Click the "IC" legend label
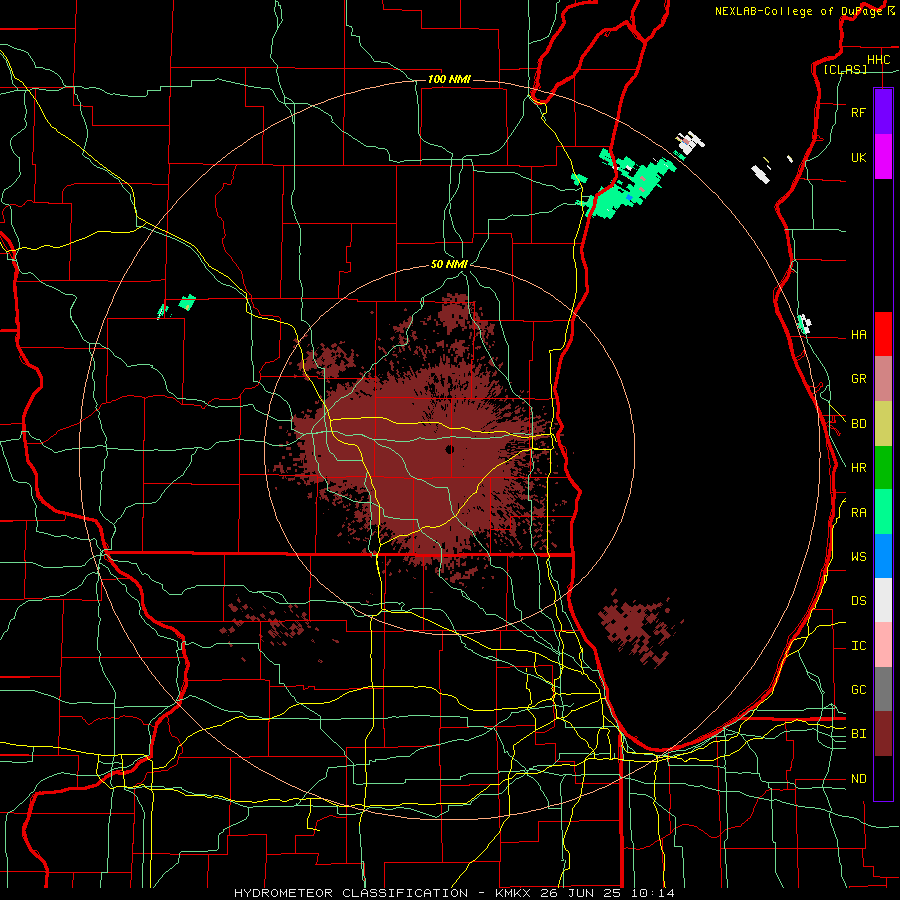Image resolution: width=900 pixels, height=900 pixels. point(858,646)
